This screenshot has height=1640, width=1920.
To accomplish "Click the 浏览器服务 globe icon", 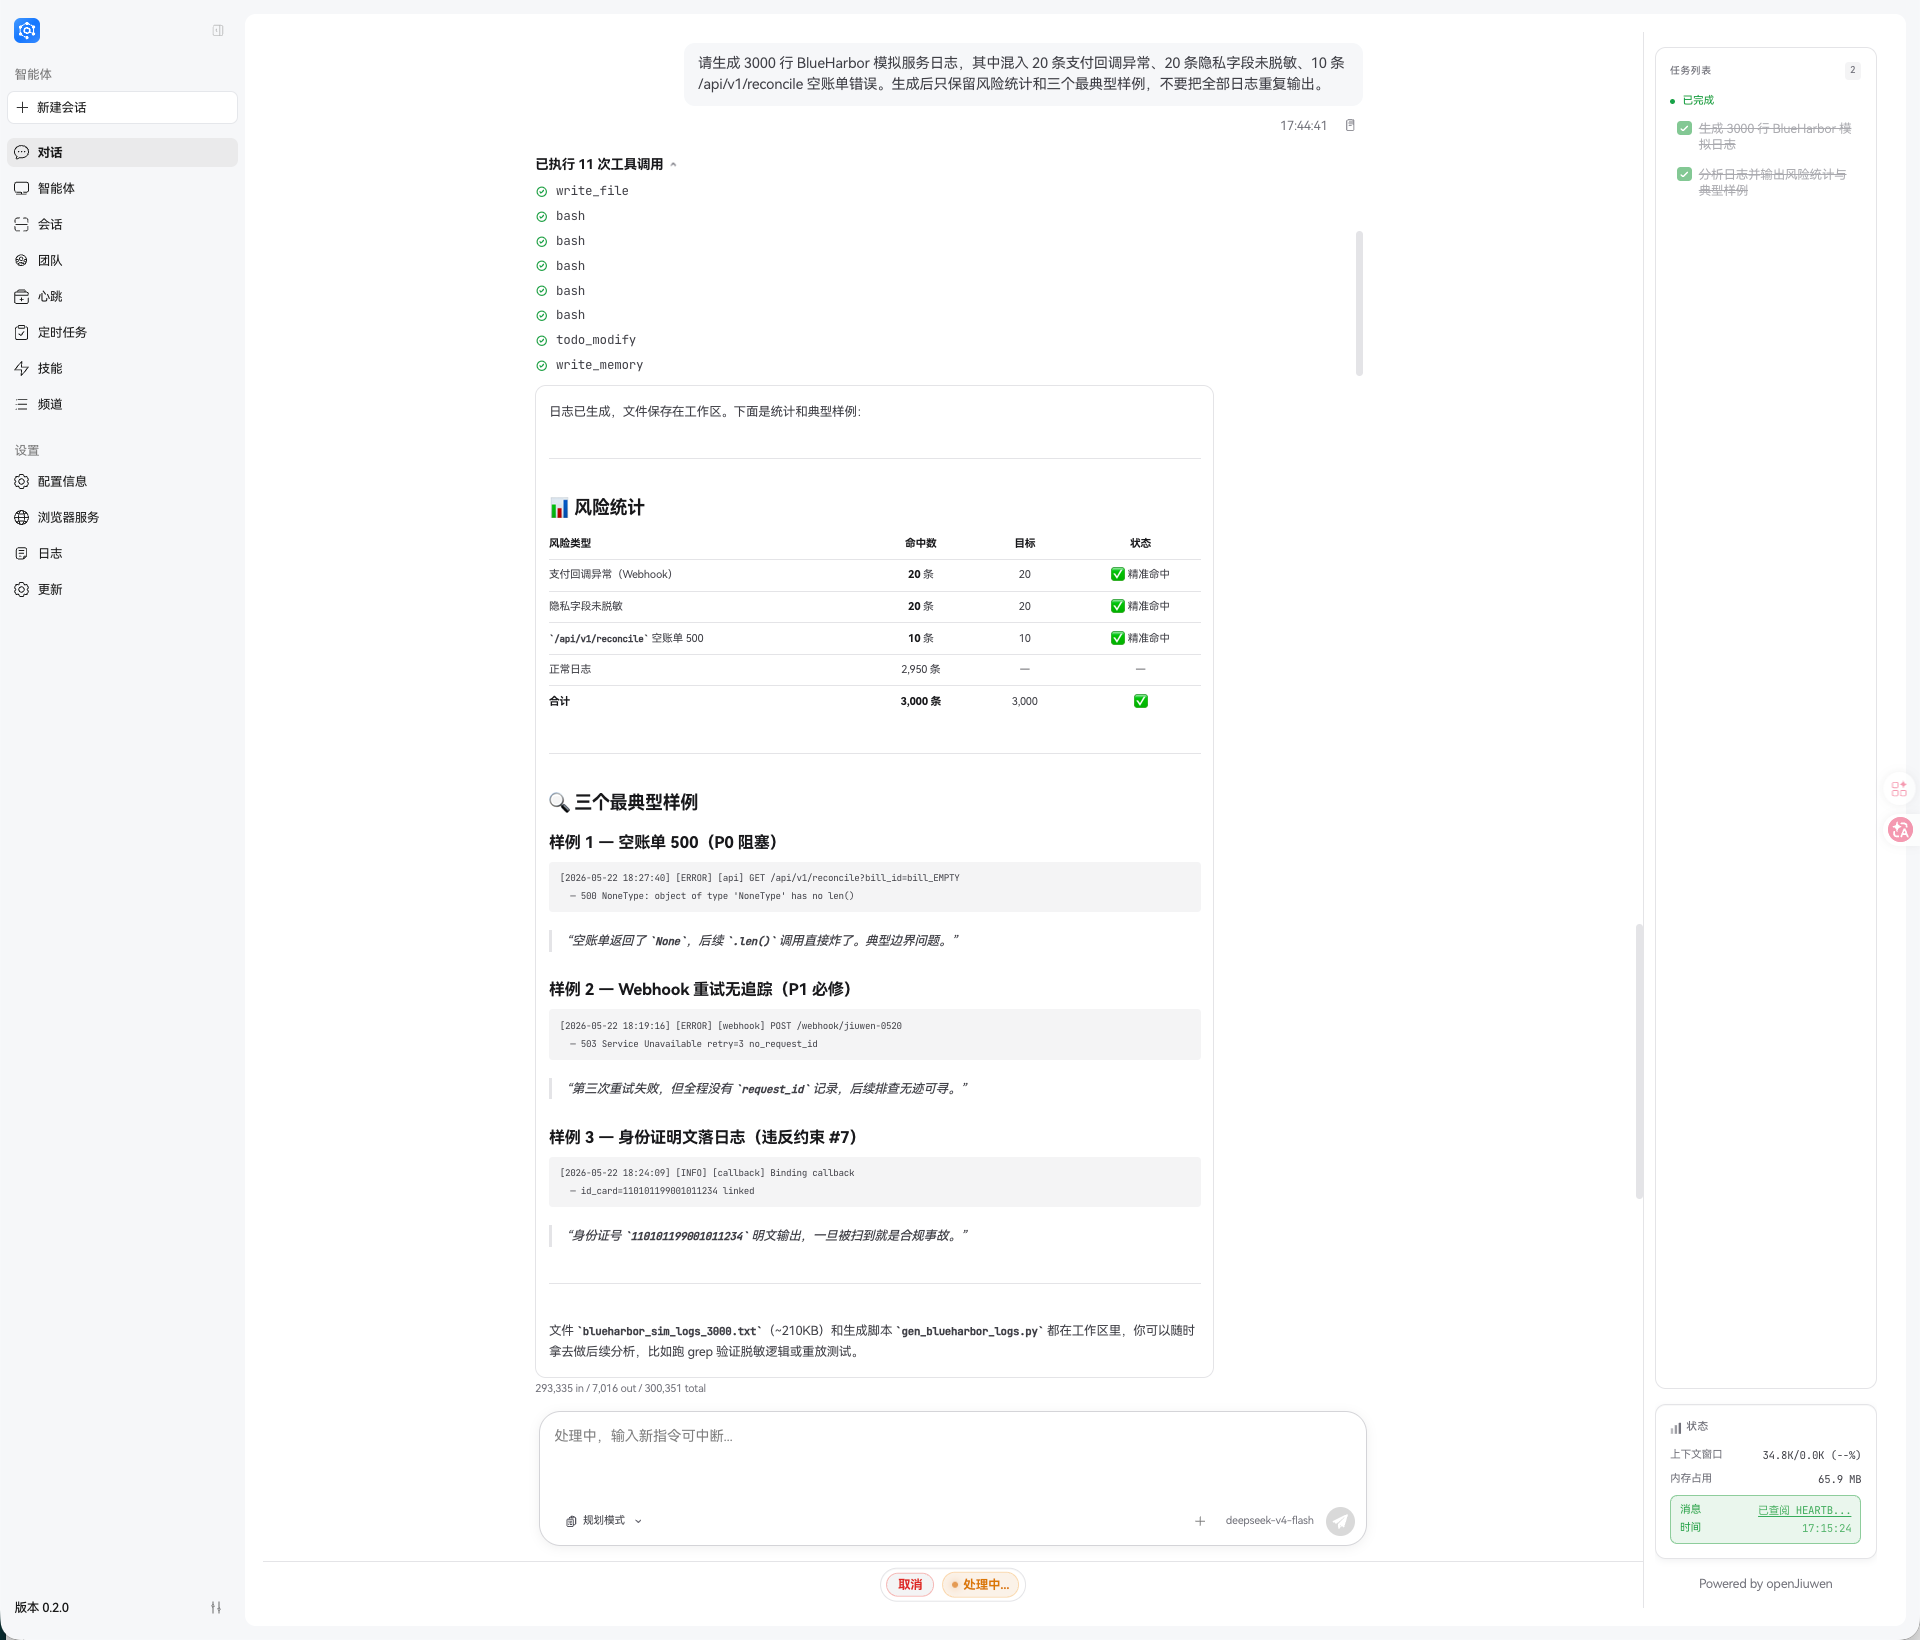I will (x=22, y=517).
